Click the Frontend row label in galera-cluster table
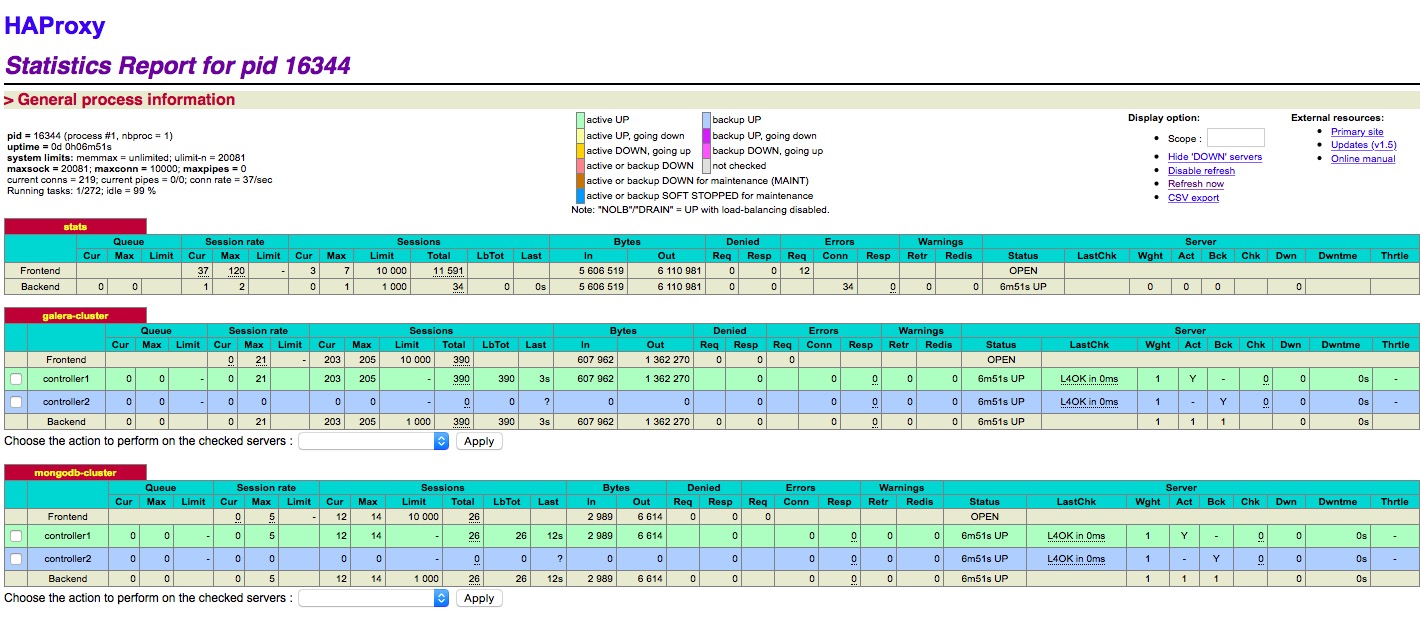This screenshot has height=619, width=1420. [66, 360]
